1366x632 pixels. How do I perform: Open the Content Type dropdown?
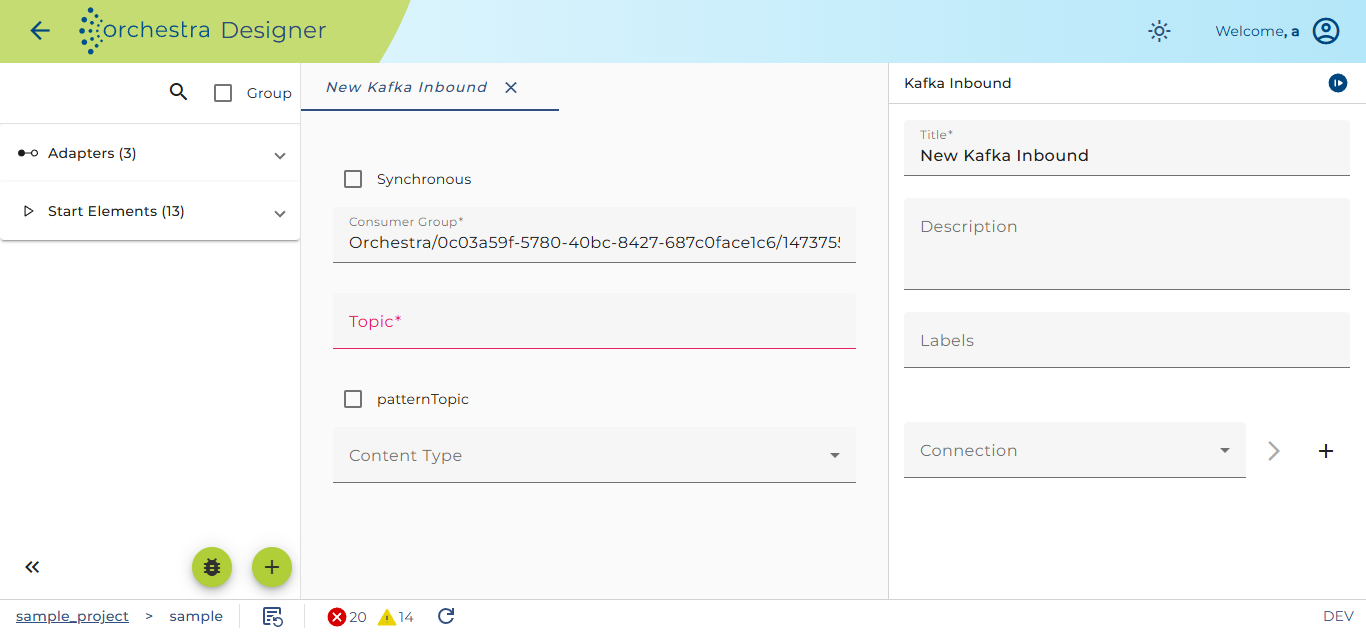coord(594,455)
